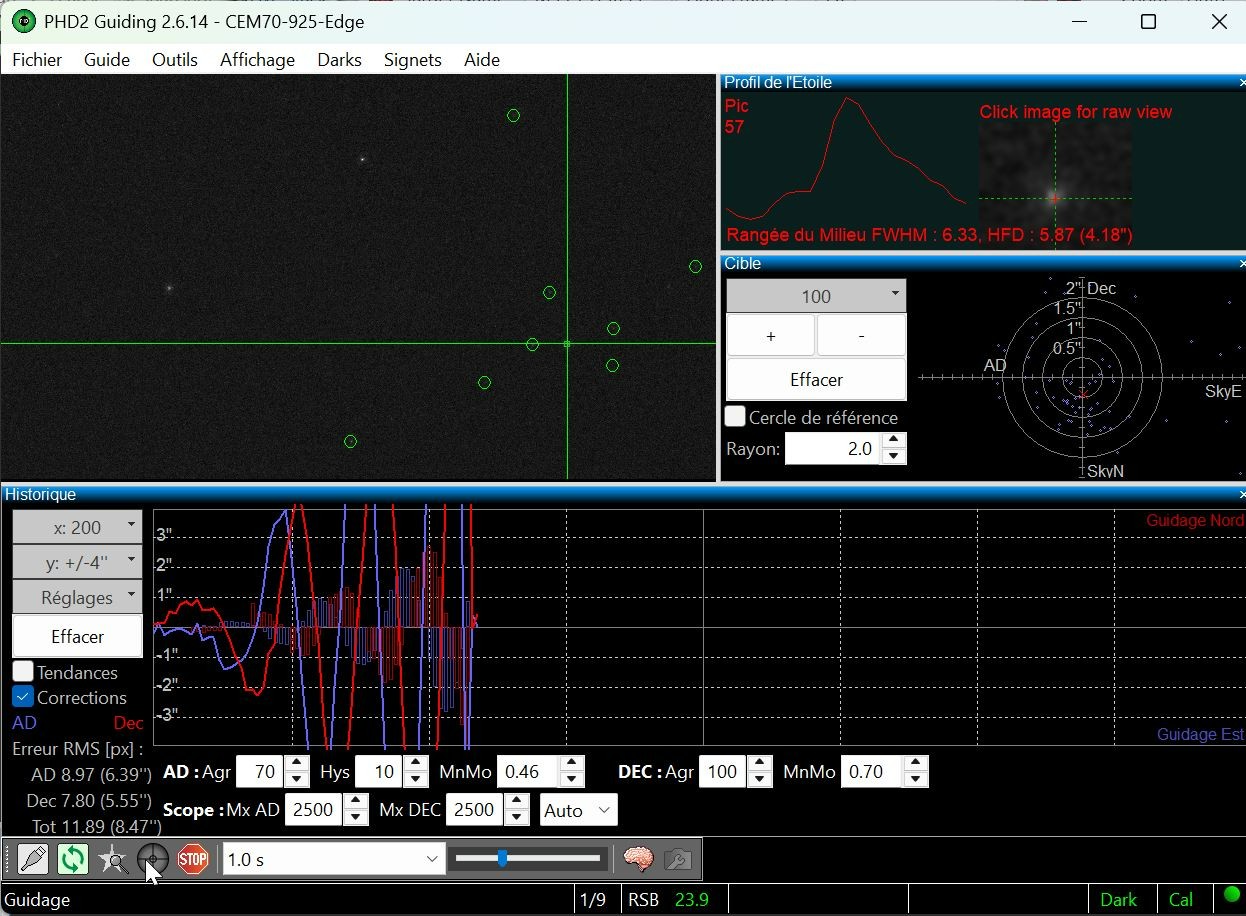Start looping exposures with green arrows icon
Viewport: 1246px width, 916px height.
(73, 859)
